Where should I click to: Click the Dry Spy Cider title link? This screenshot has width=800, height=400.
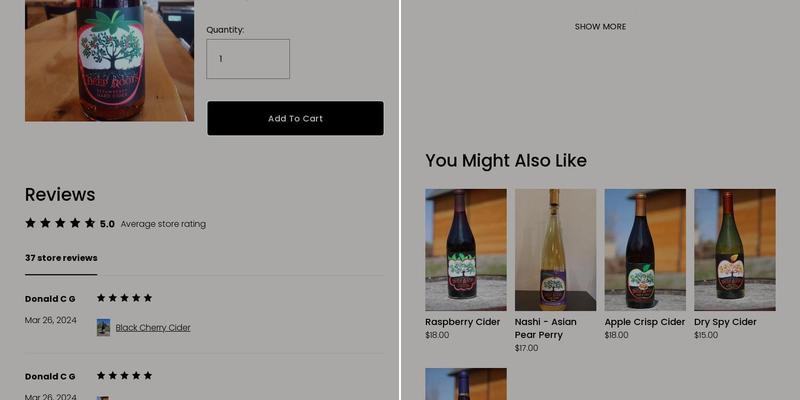(x=725, y=322)
